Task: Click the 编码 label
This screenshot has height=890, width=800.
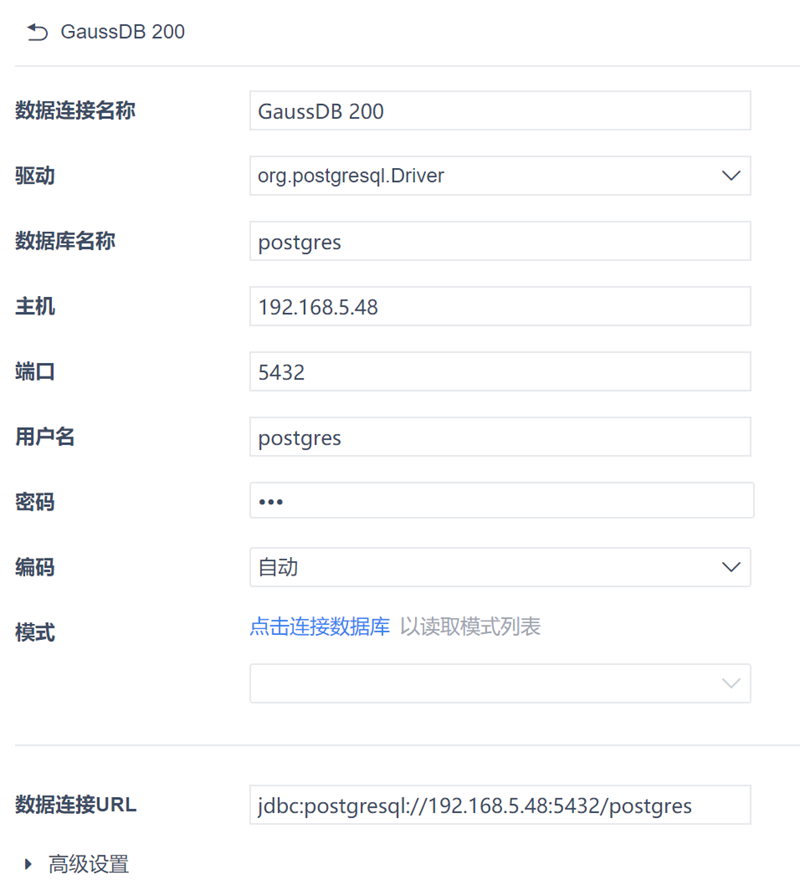Action: pyautogui.click(x=35, y=567)
